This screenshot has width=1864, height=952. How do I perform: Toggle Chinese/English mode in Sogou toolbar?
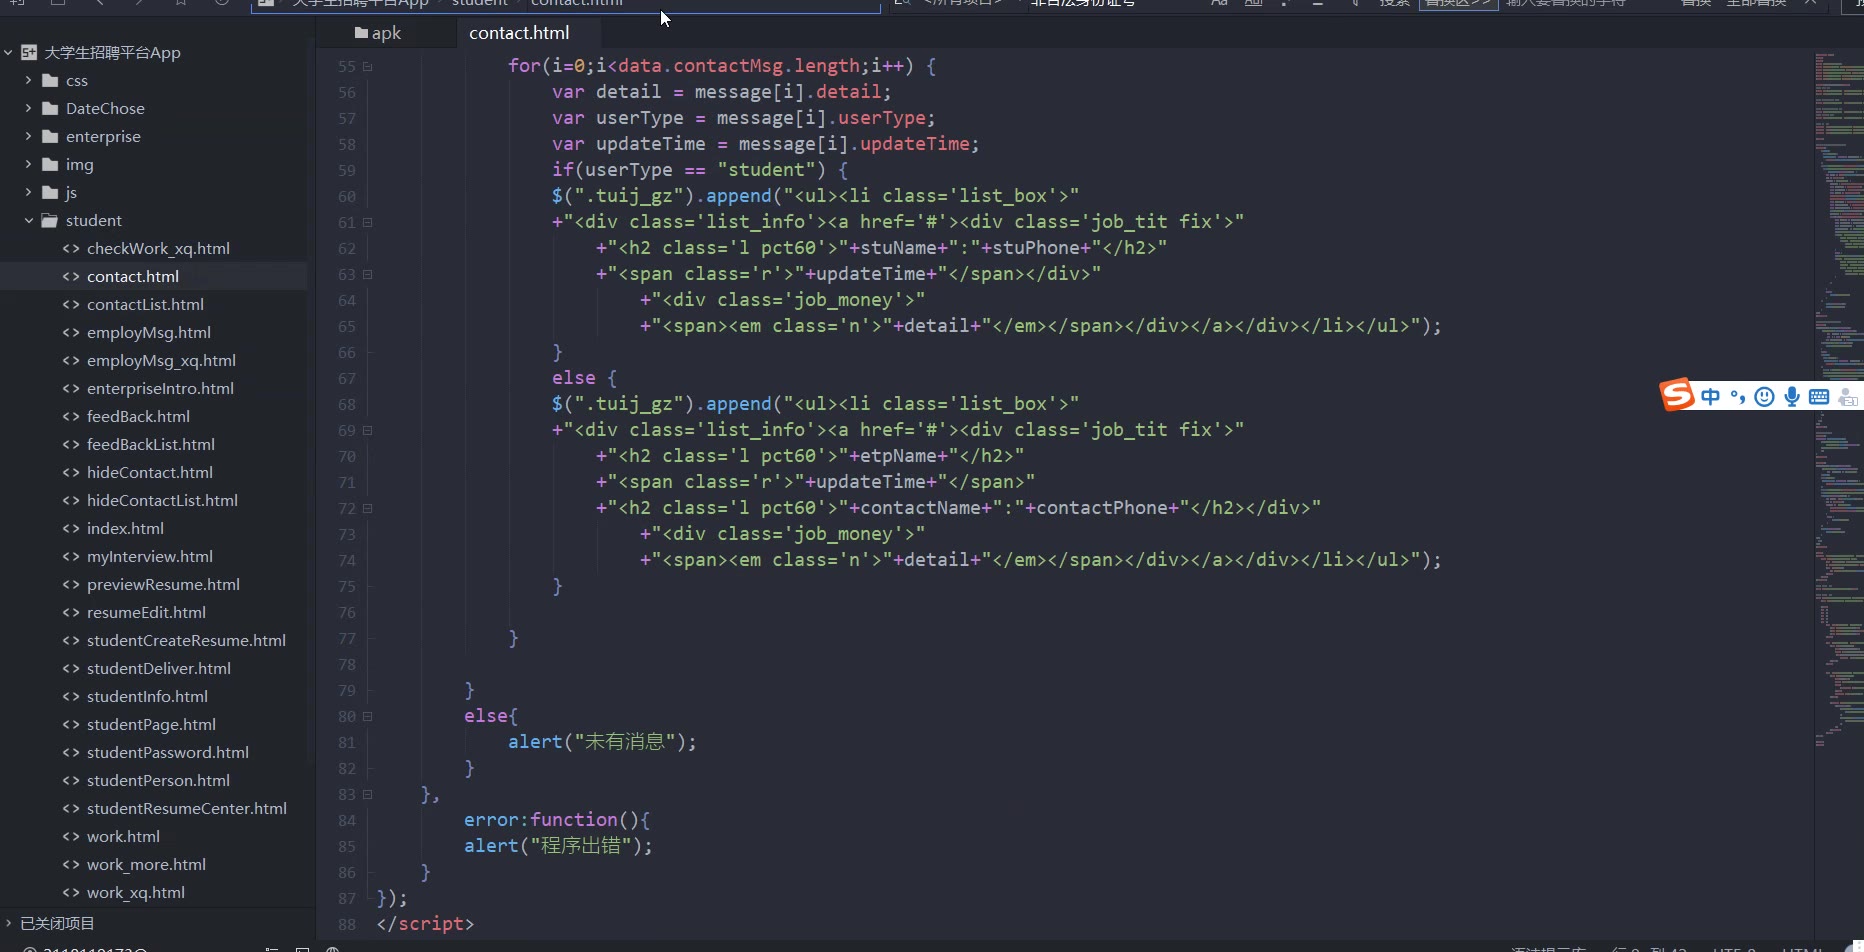[x=1711, y=397]
